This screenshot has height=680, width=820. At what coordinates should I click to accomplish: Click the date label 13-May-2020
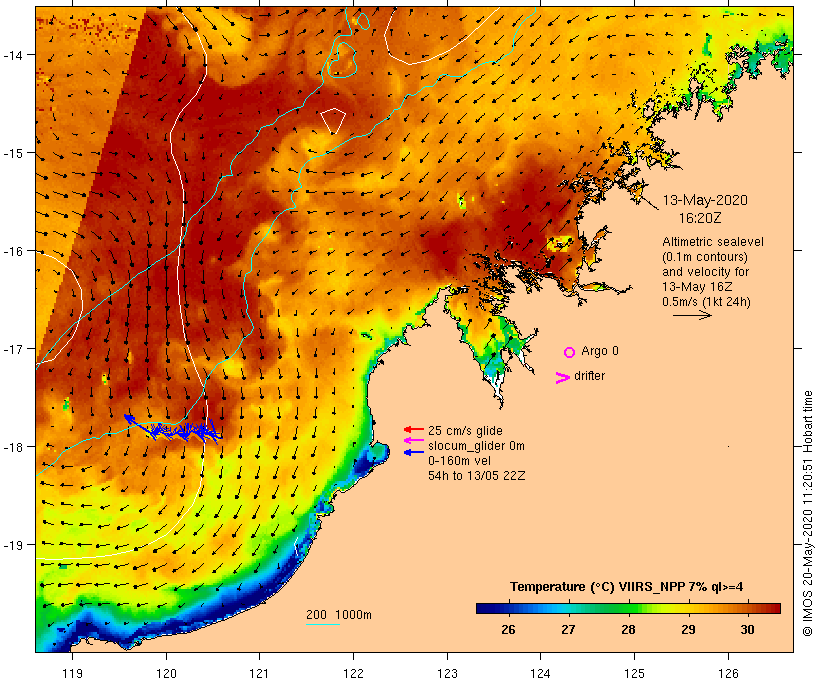(x=705, y=200)
